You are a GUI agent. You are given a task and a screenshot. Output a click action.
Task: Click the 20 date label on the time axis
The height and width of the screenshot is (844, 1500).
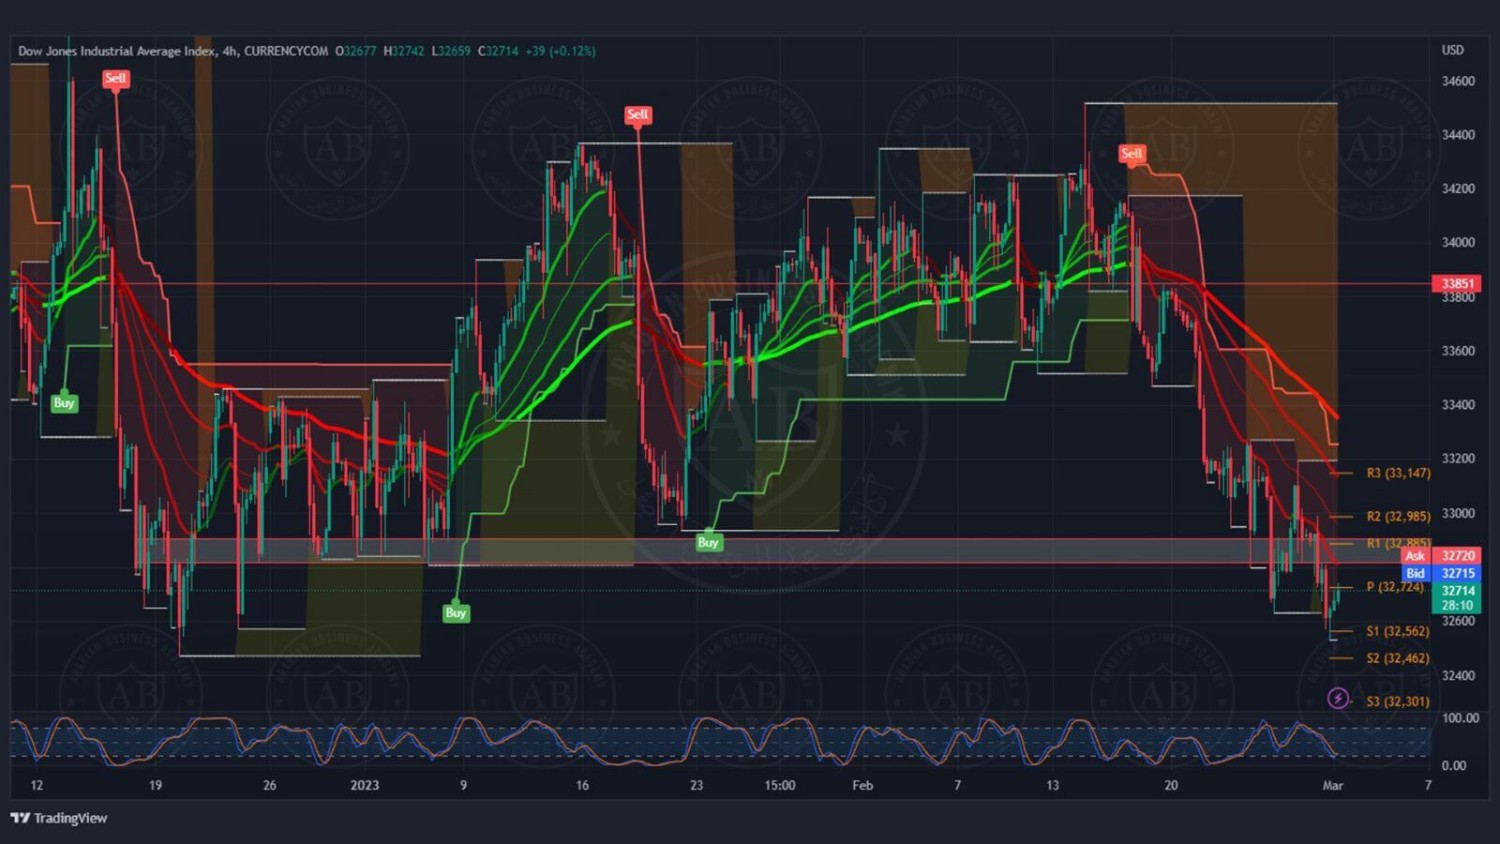[1171, 786]
